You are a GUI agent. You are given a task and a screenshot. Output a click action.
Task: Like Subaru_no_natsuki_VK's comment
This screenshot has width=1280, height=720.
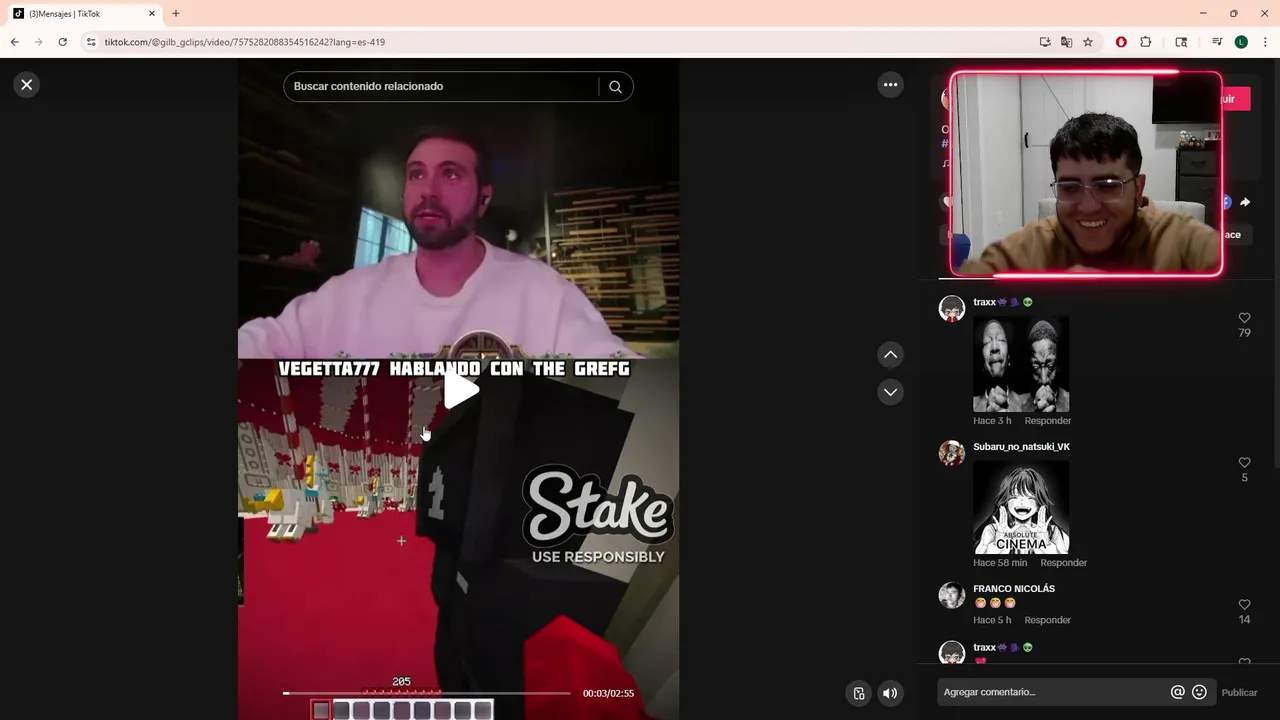(1244, 463)
